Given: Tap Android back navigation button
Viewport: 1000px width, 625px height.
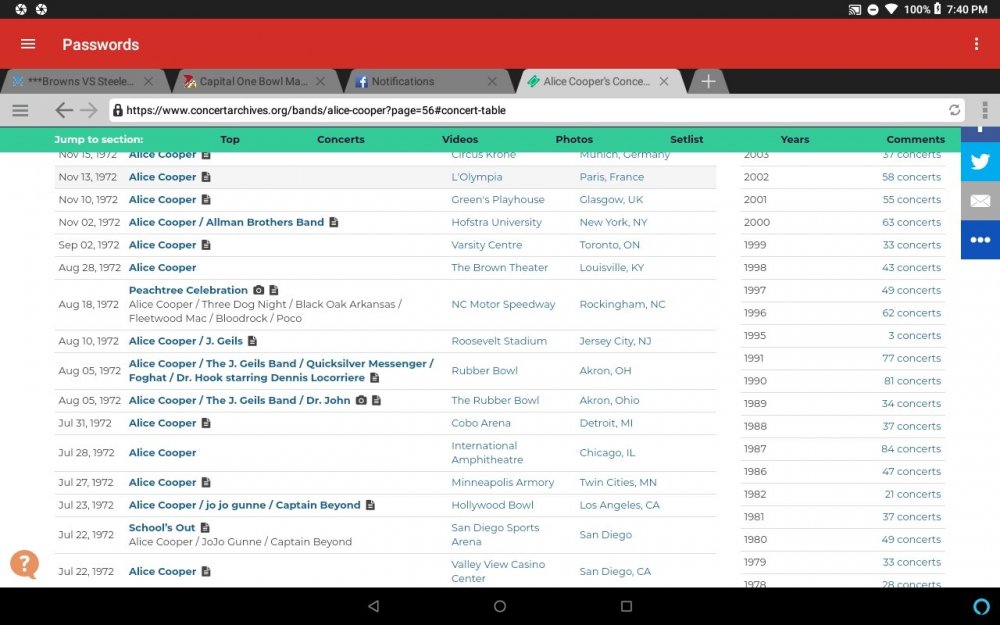Looking at the screenshot, I should point(374,606).
